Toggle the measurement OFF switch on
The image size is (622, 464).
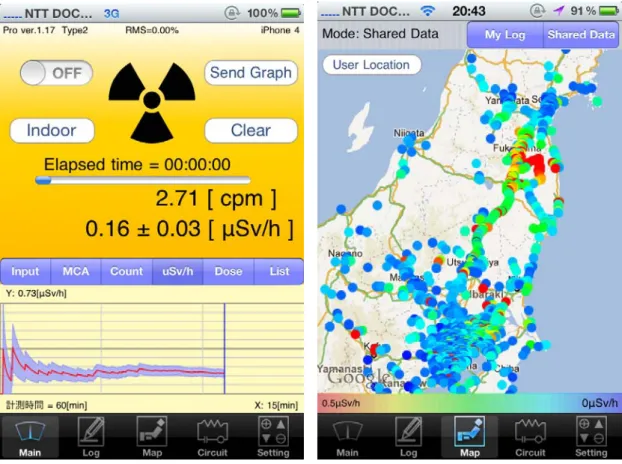tap(56, 73)
